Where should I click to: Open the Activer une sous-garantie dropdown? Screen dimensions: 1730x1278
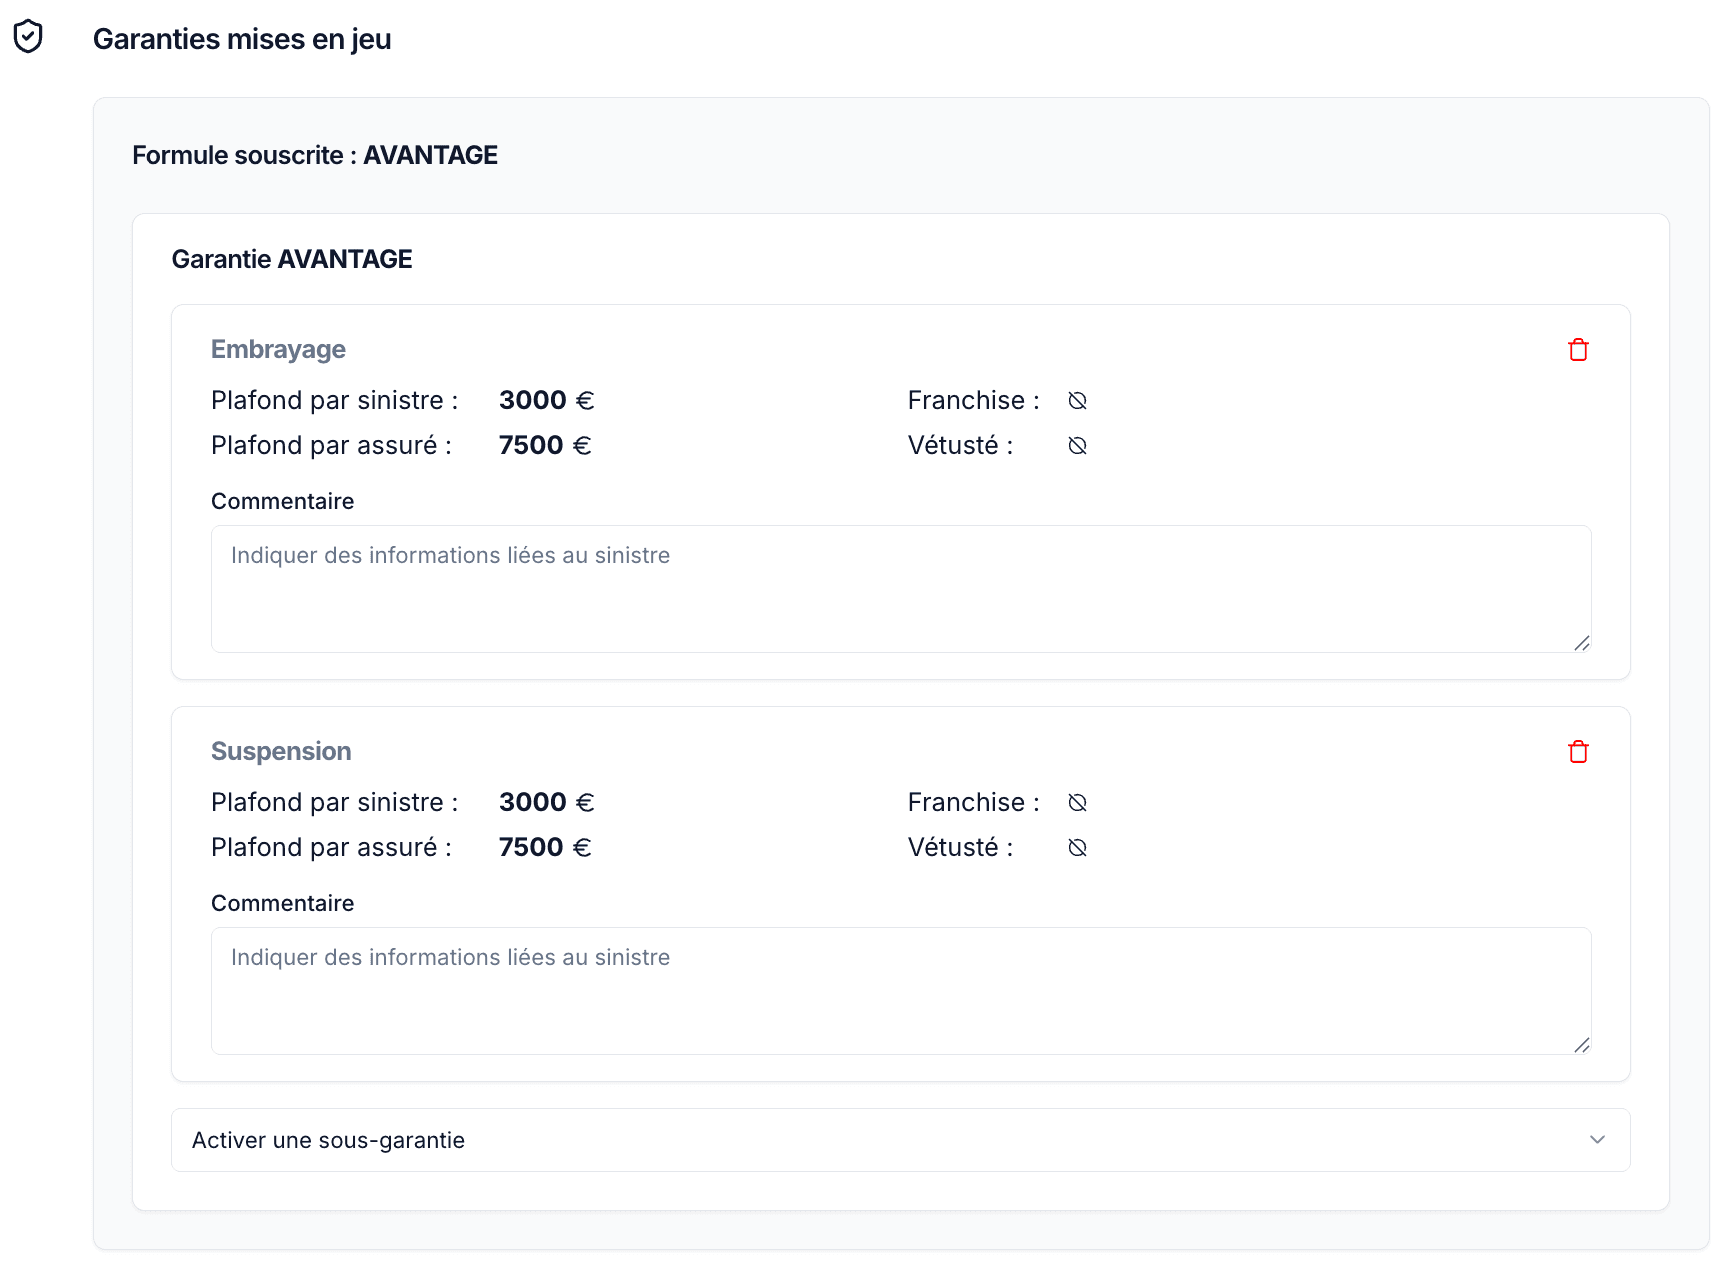click(x=900, y=1140)
